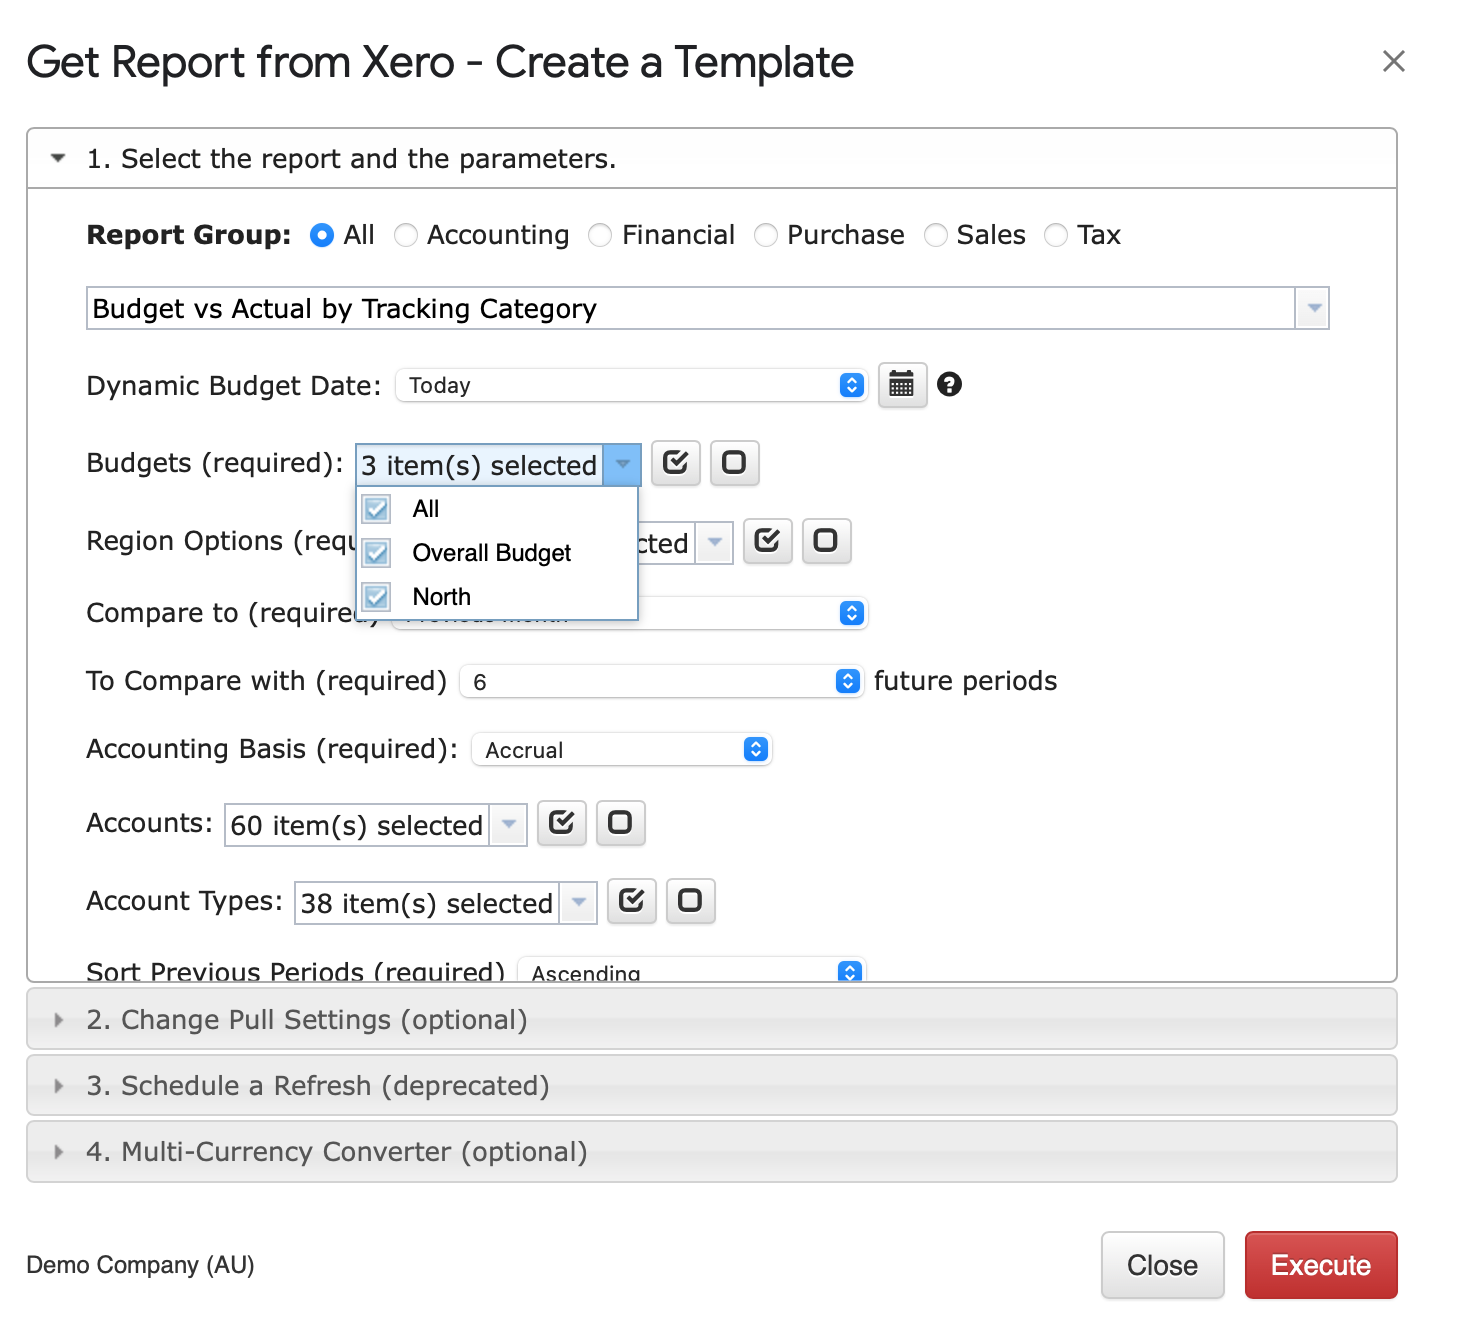Viewport: 1462px width, 1320px height.
Task: Open the Dynamic Budget Date dropdown
Action: pos(631,385)
